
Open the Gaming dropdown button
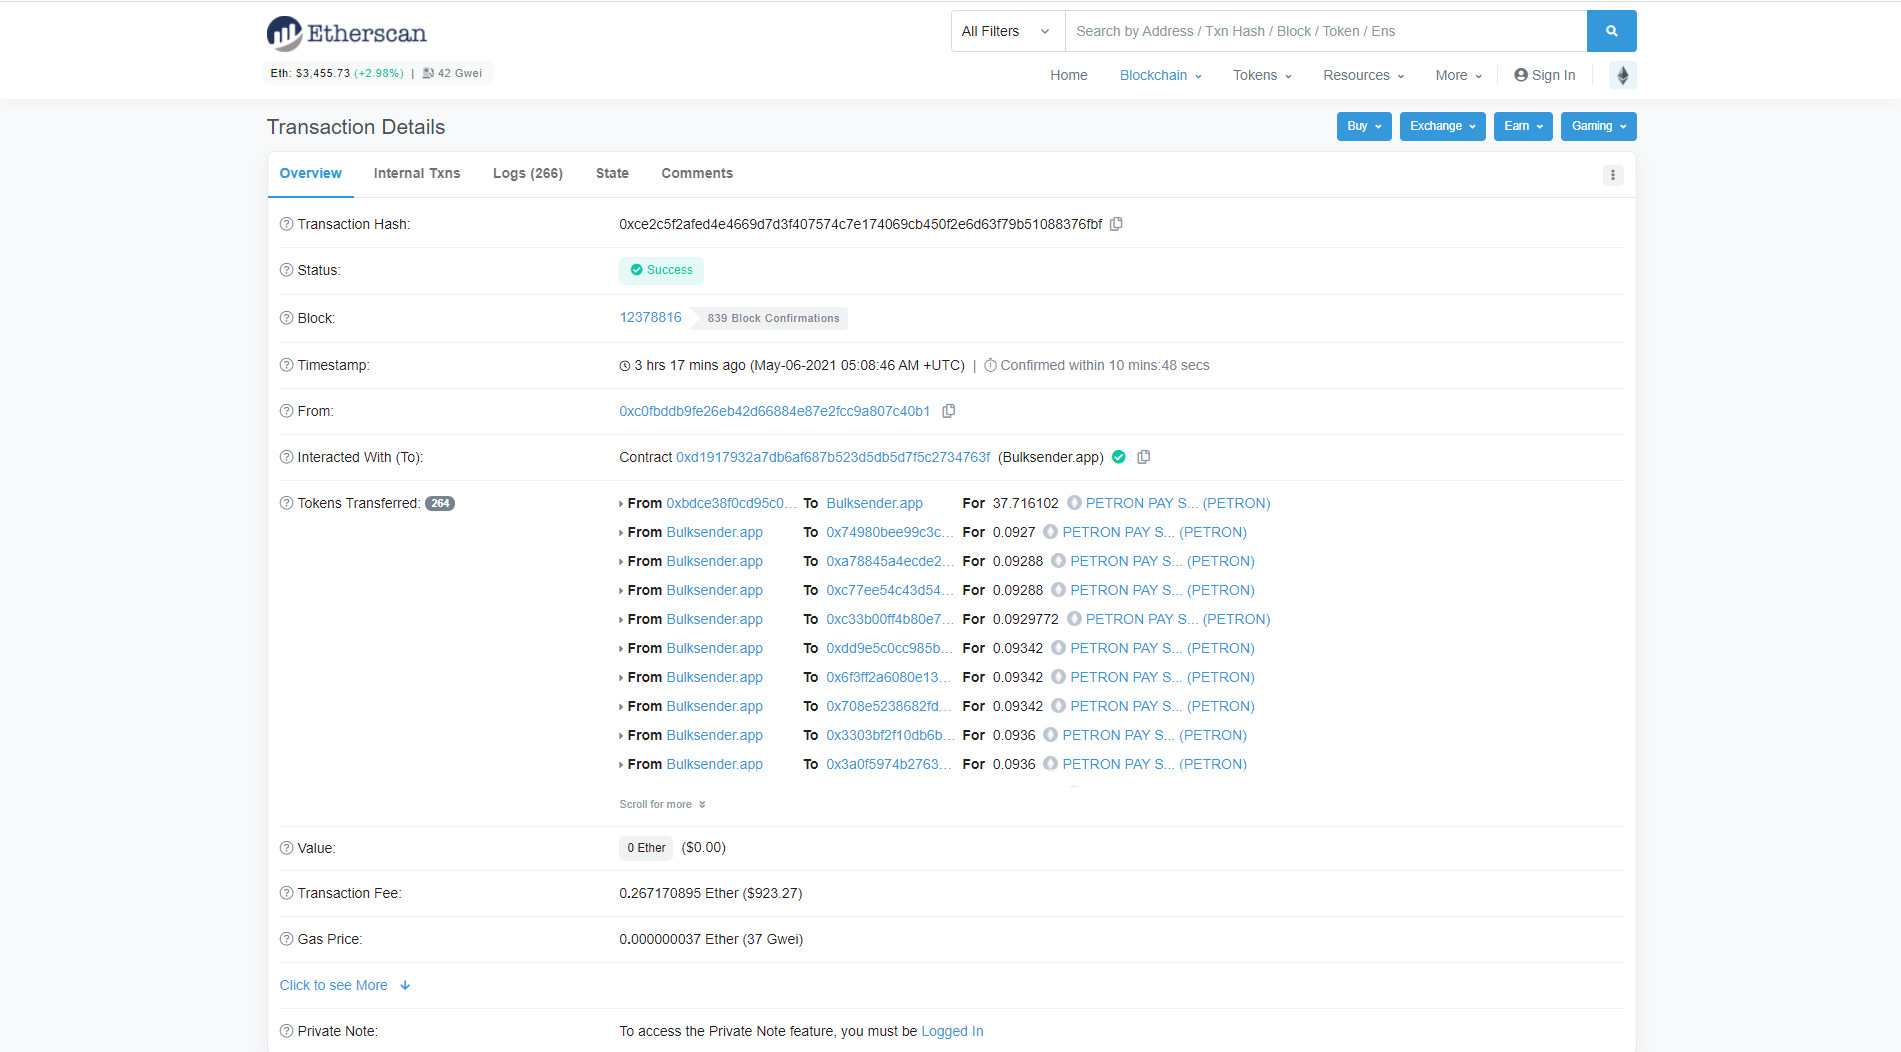[x=1598, y=126]
